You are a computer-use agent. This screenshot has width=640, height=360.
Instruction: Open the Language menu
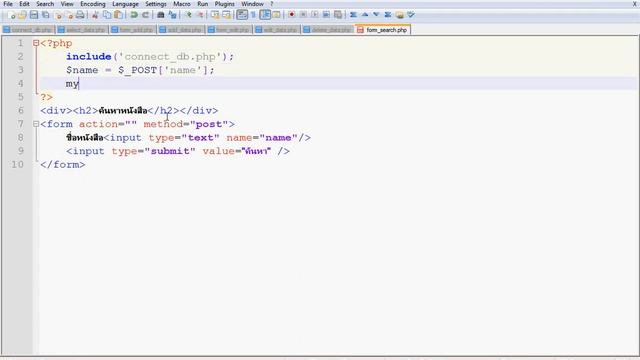125,4
